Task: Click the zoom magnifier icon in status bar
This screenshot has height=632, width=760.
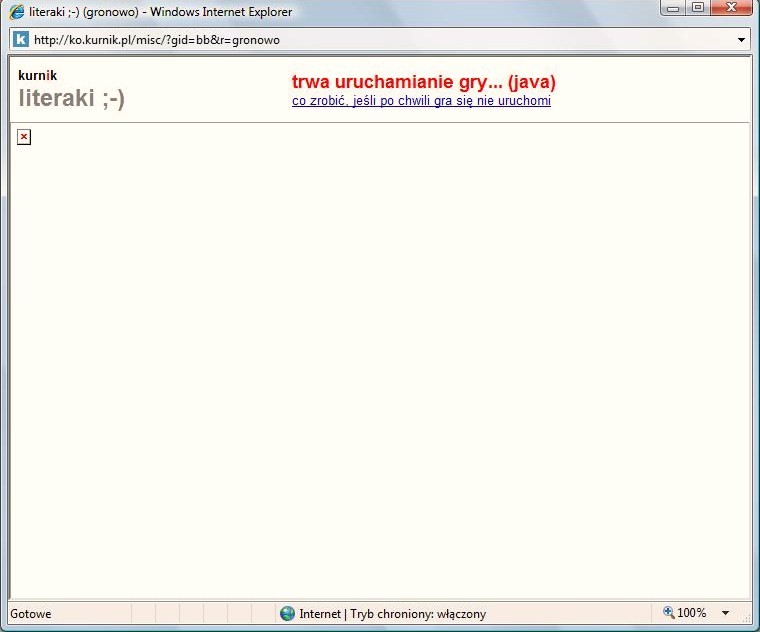Action: 668,612
